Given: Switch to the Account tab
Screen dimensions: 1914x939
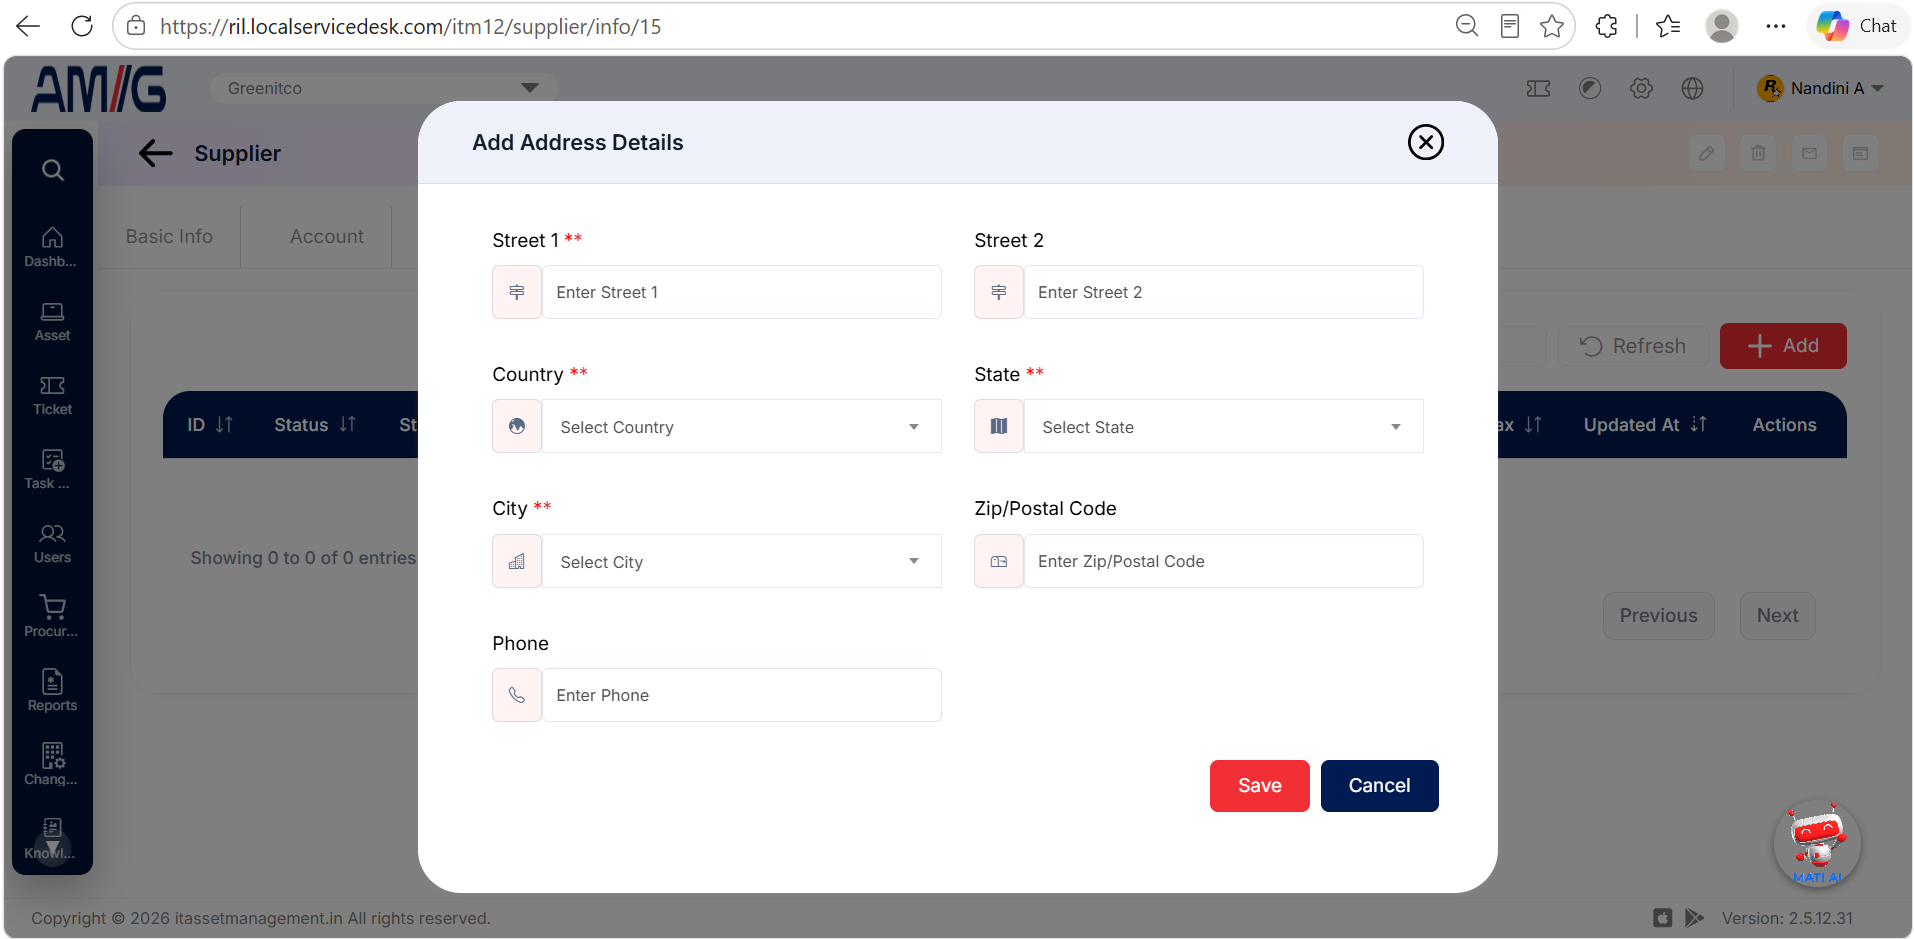Looking at the screenshot, I should 327,237.
